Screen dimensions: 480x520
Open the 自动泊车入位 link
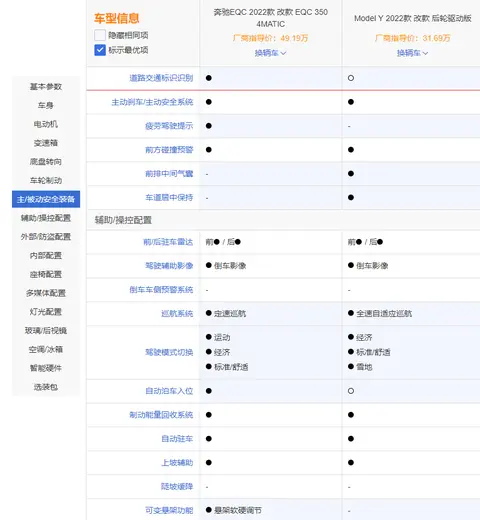pyautogui.click(x=169, y=391)
